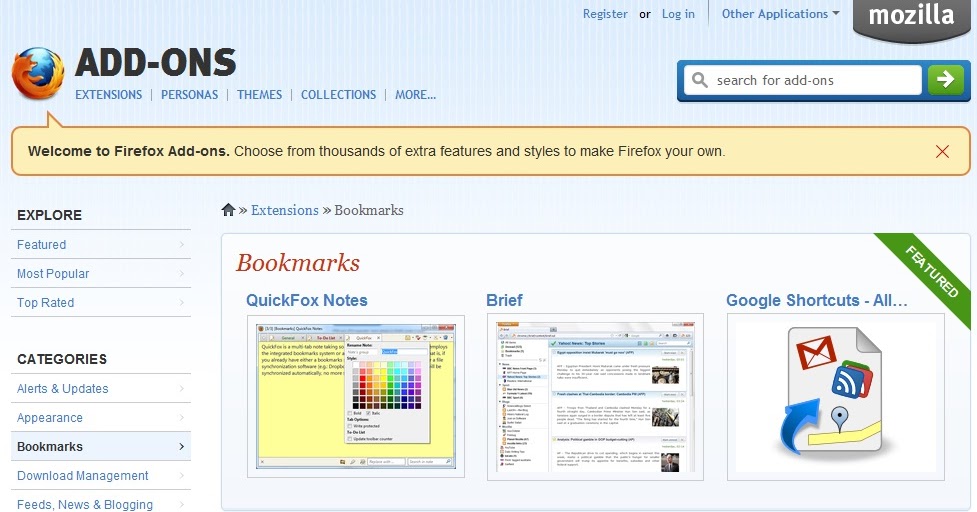Click chevron arrow on Featured row
Screen dimensions: 977x512
pos(181,245)
